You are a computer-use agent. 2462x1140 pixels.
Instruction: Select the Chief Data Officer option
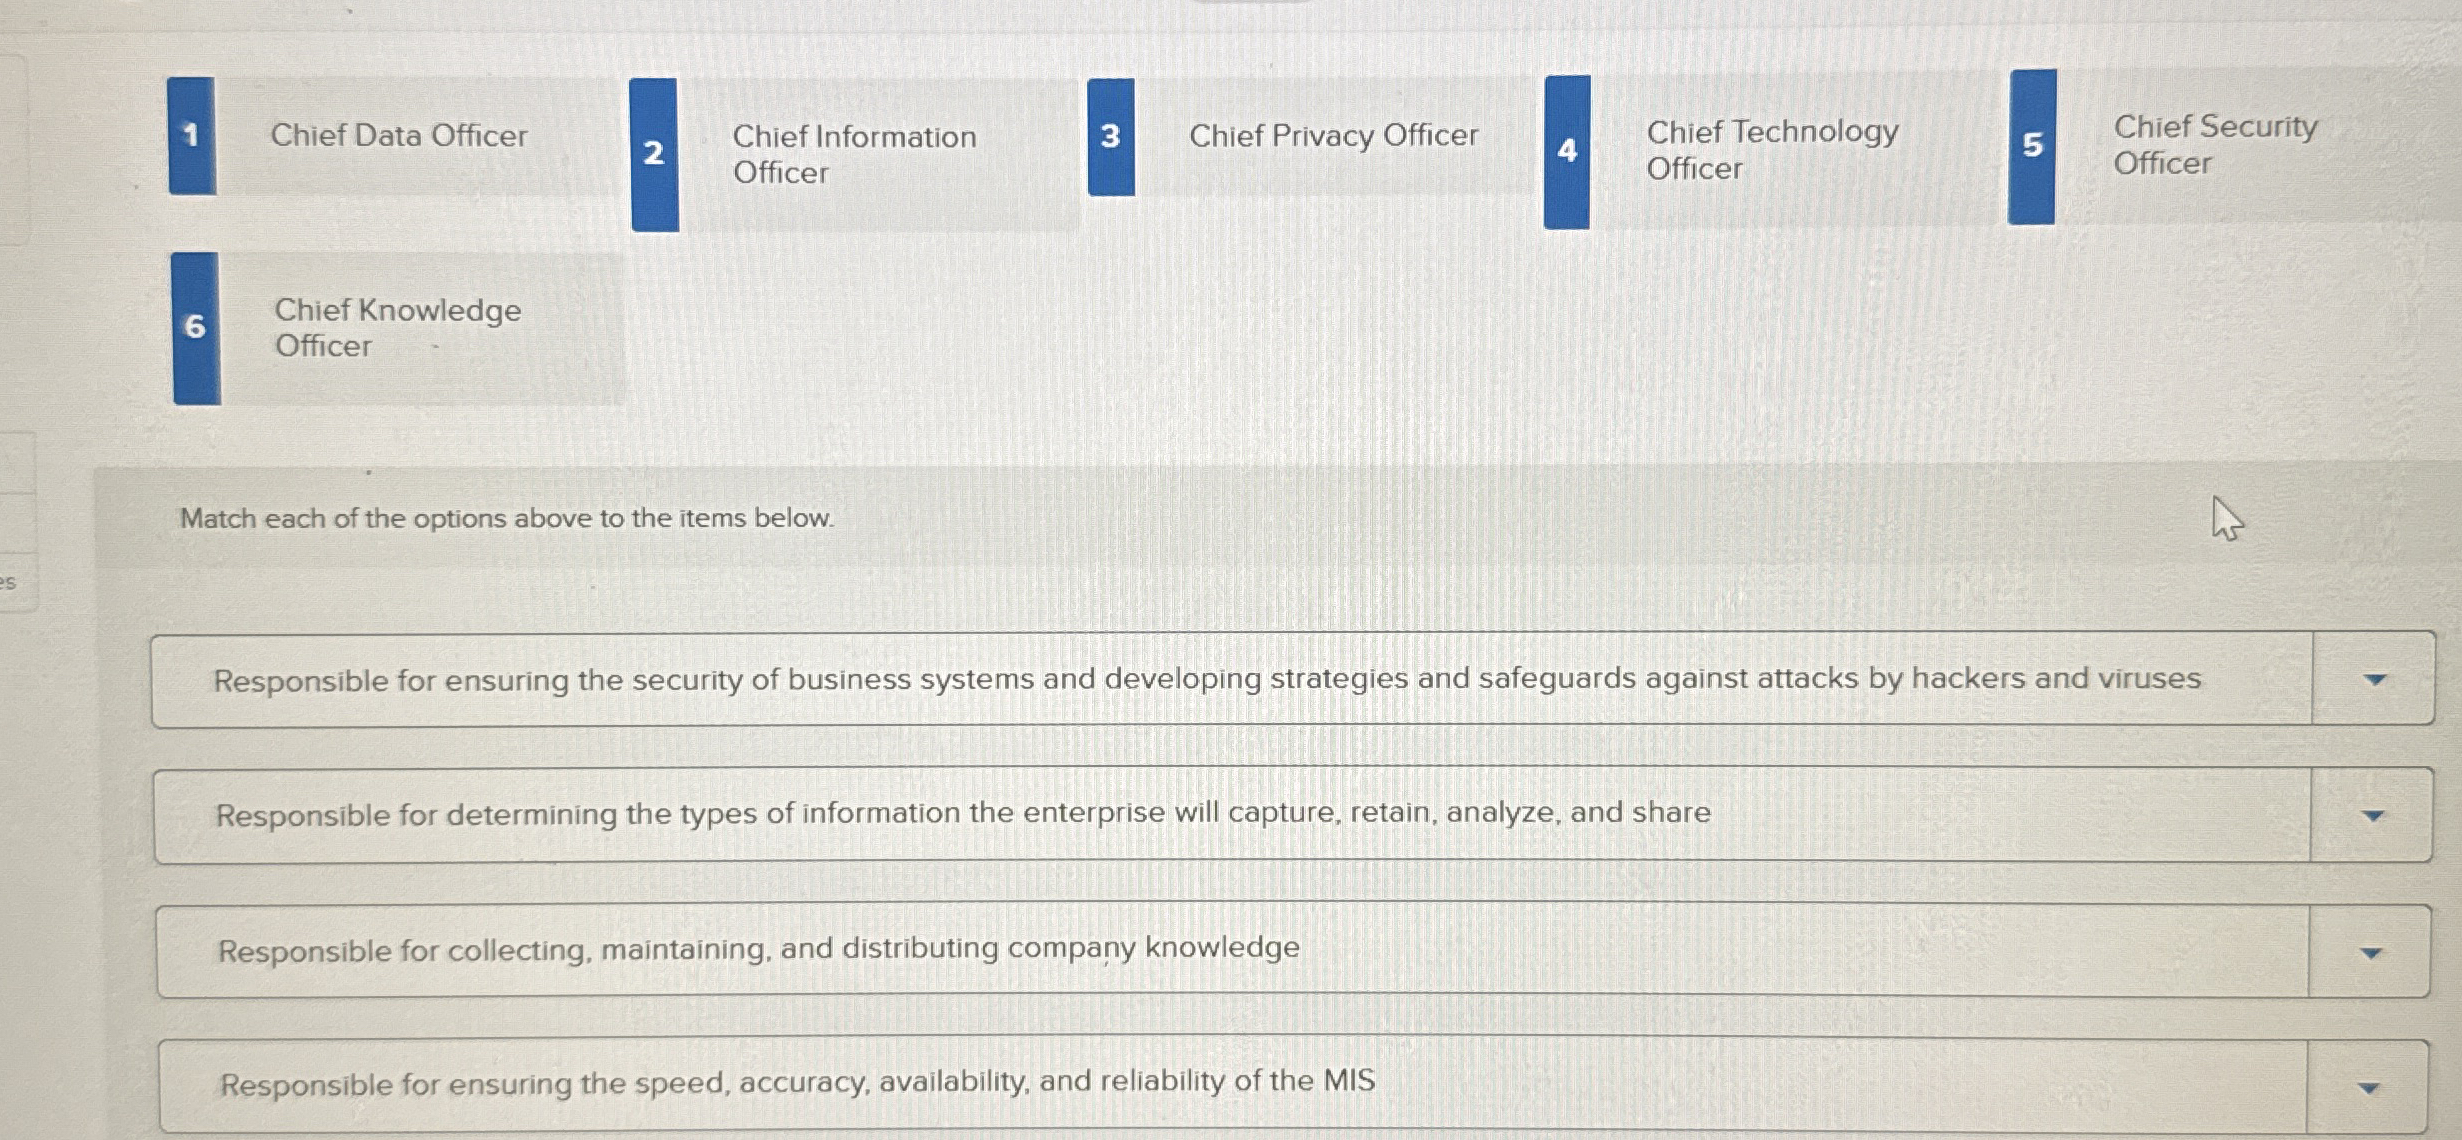point(398,135)
